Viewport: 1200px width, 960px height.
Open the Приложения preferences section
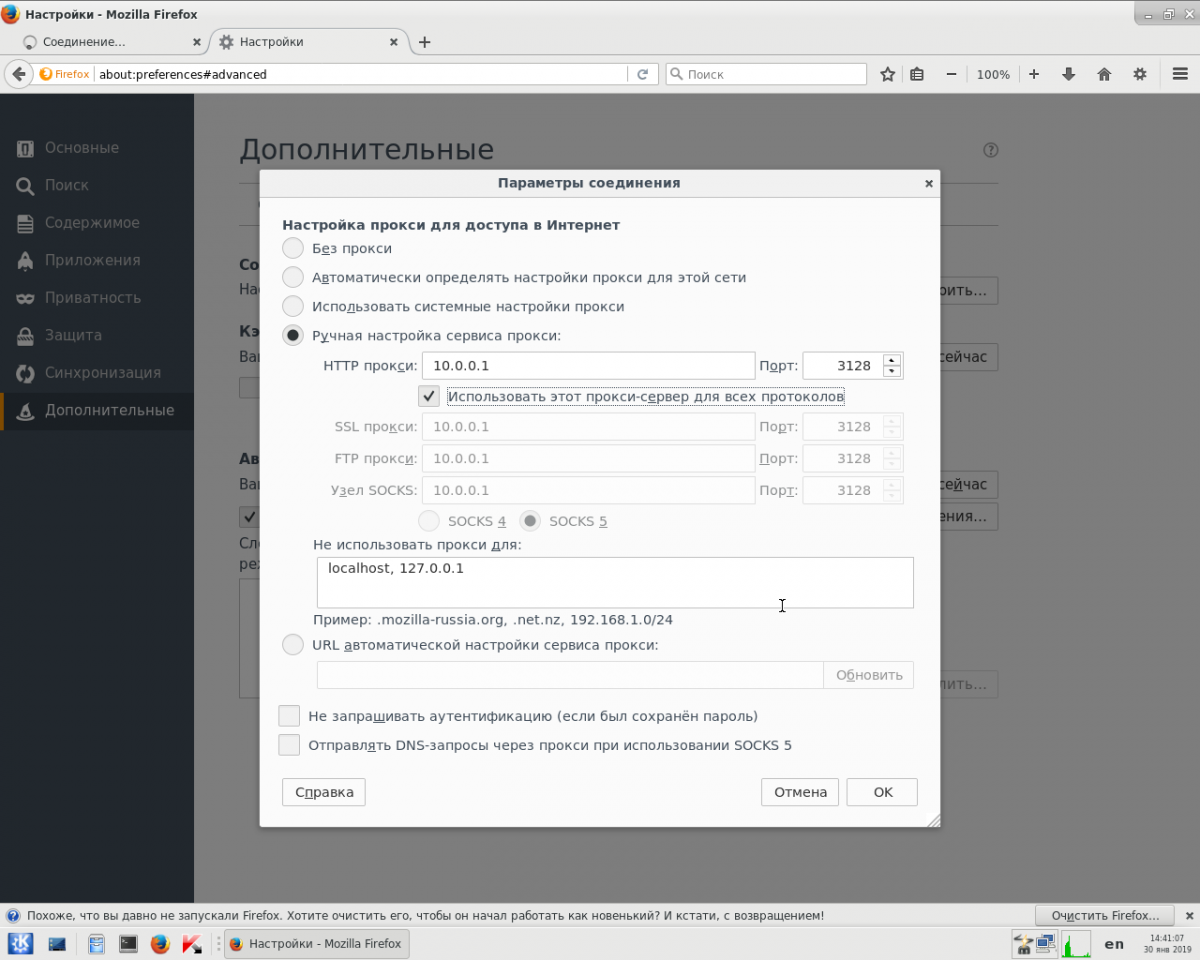point(97,260)
